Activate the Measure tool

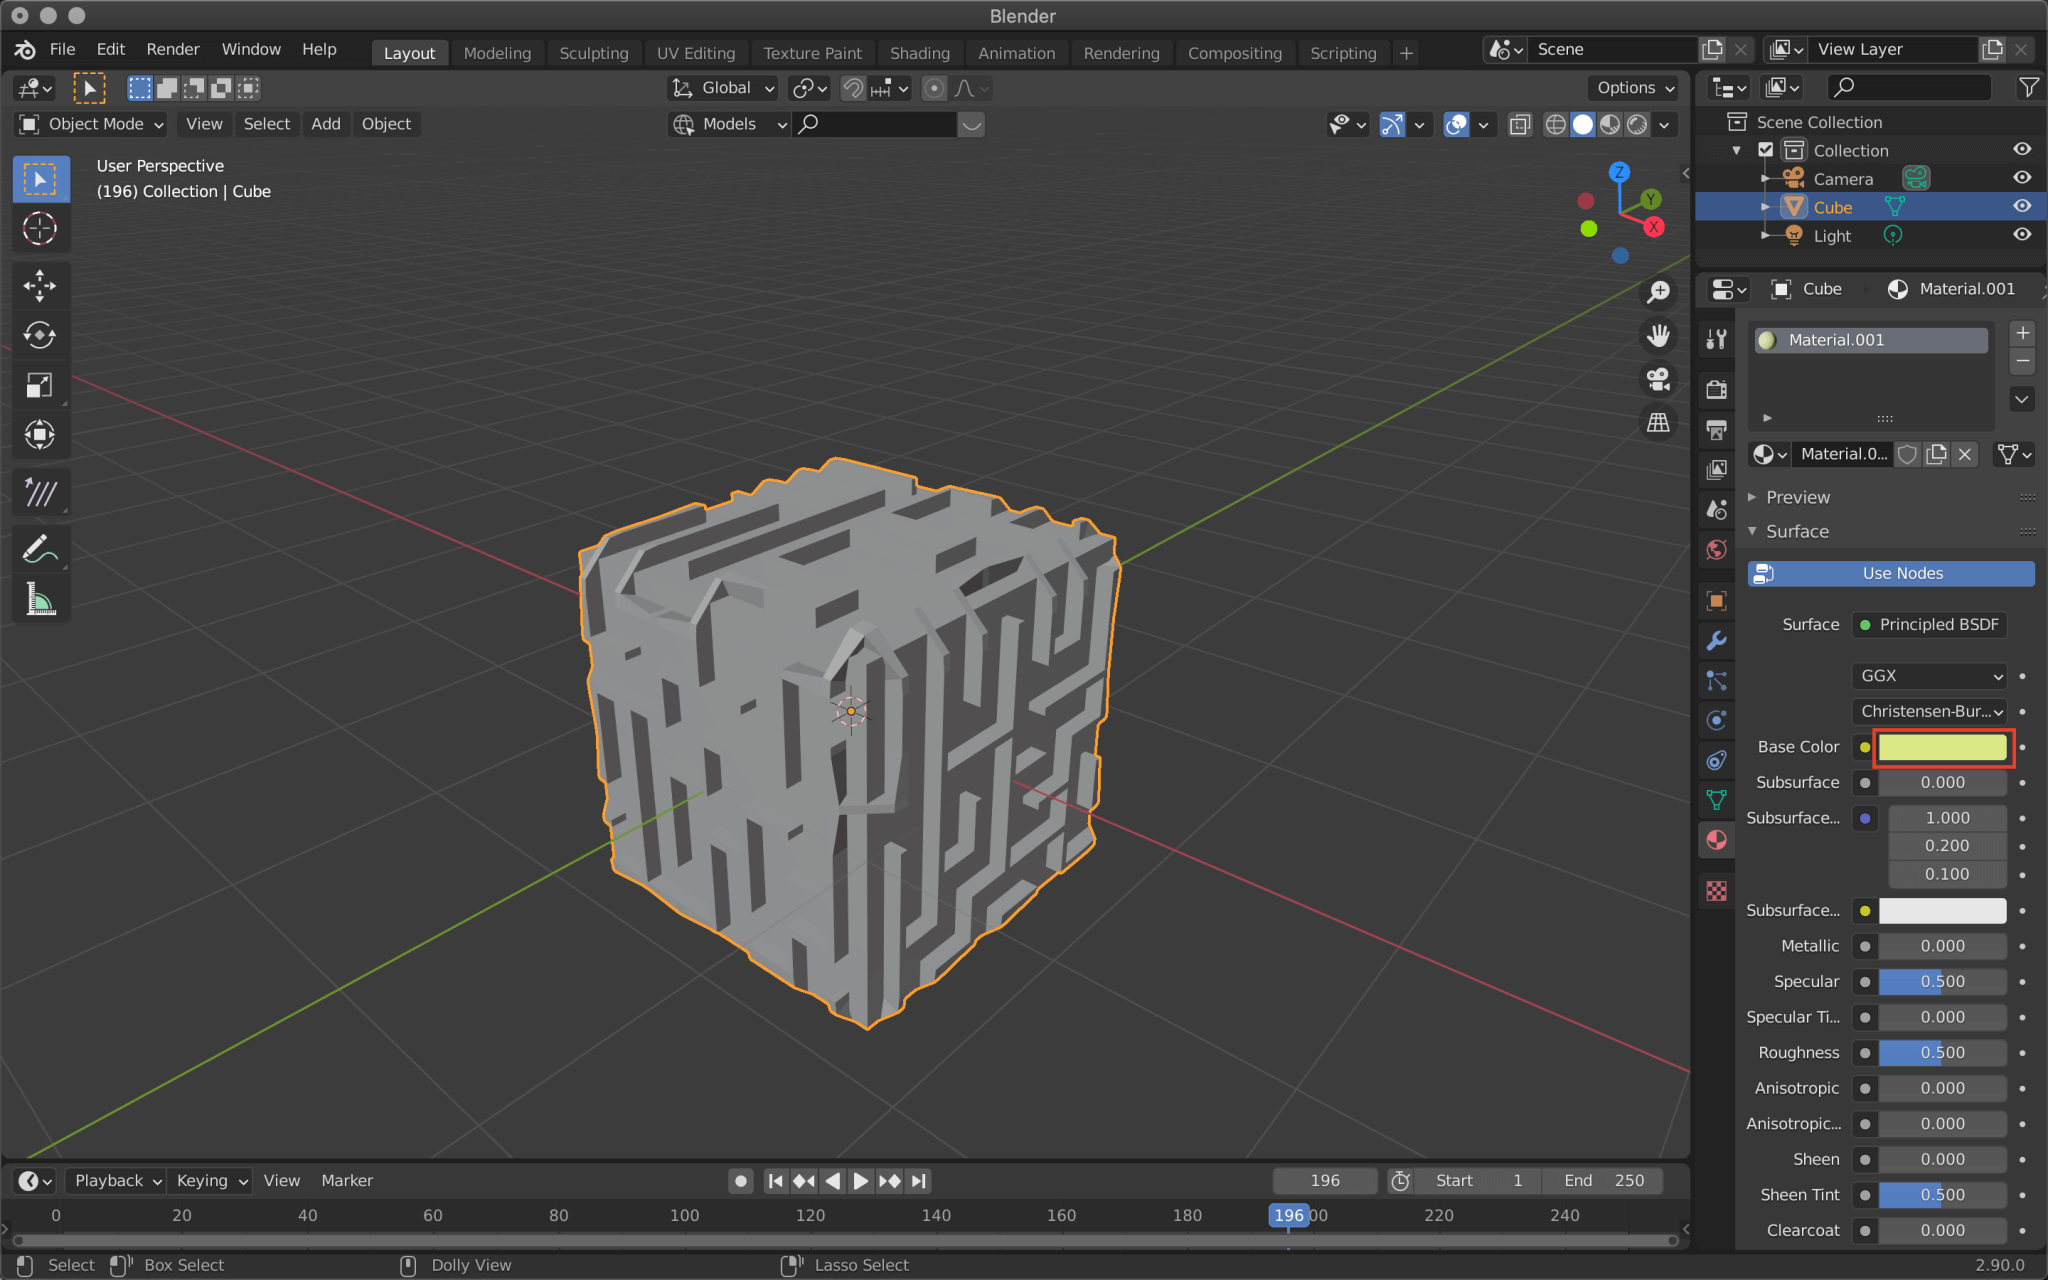pos(40,598)
